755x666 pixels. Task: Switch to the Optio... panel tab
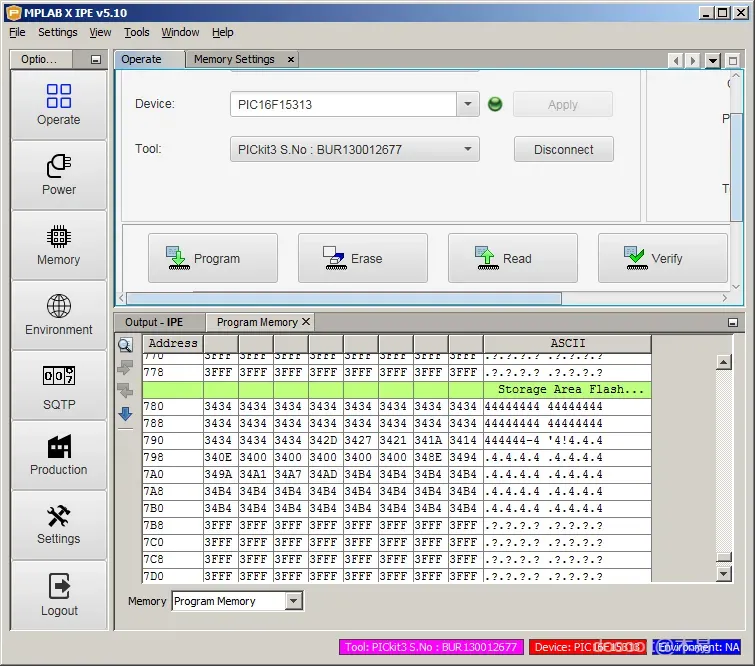39,59
